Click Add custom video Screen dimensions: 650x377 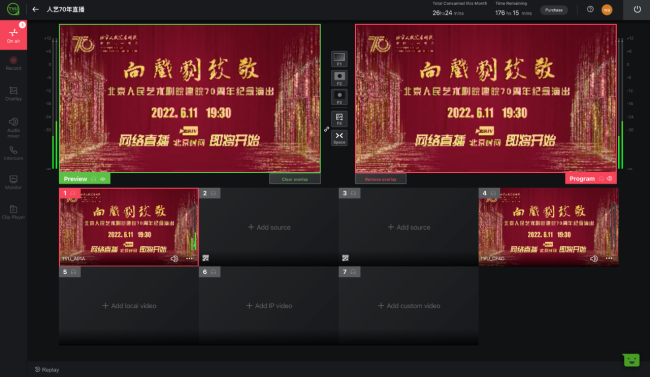coord(409,306)
